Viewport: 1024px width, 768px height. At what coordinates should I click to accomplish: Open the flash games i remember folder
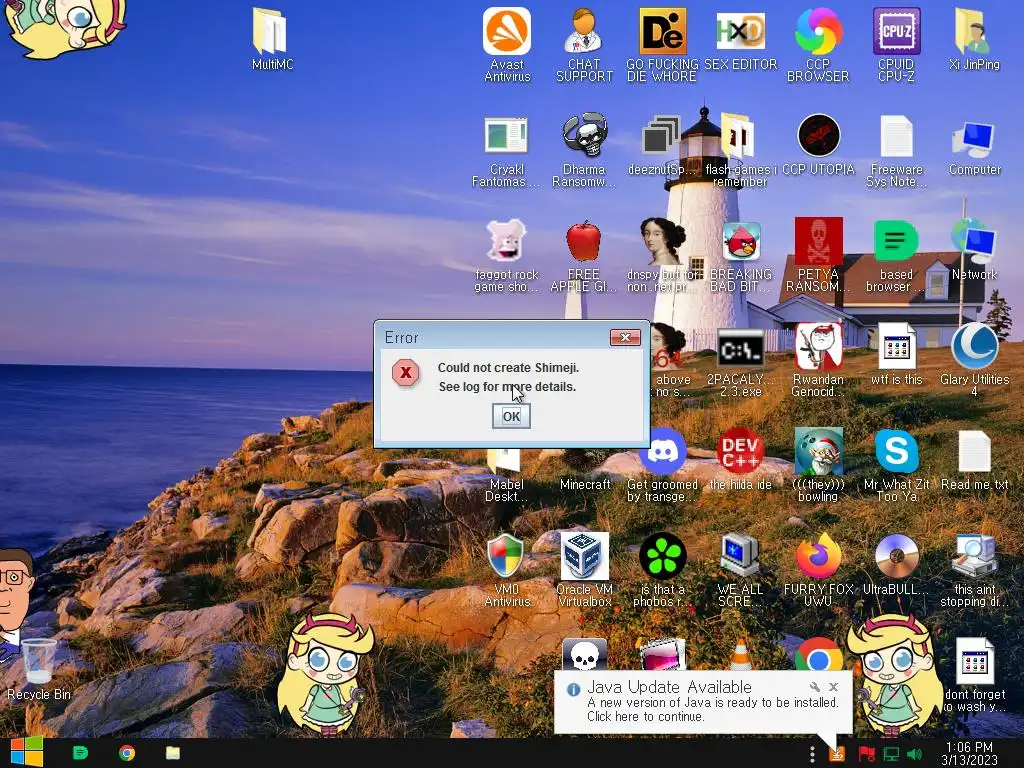coord(740,150)
